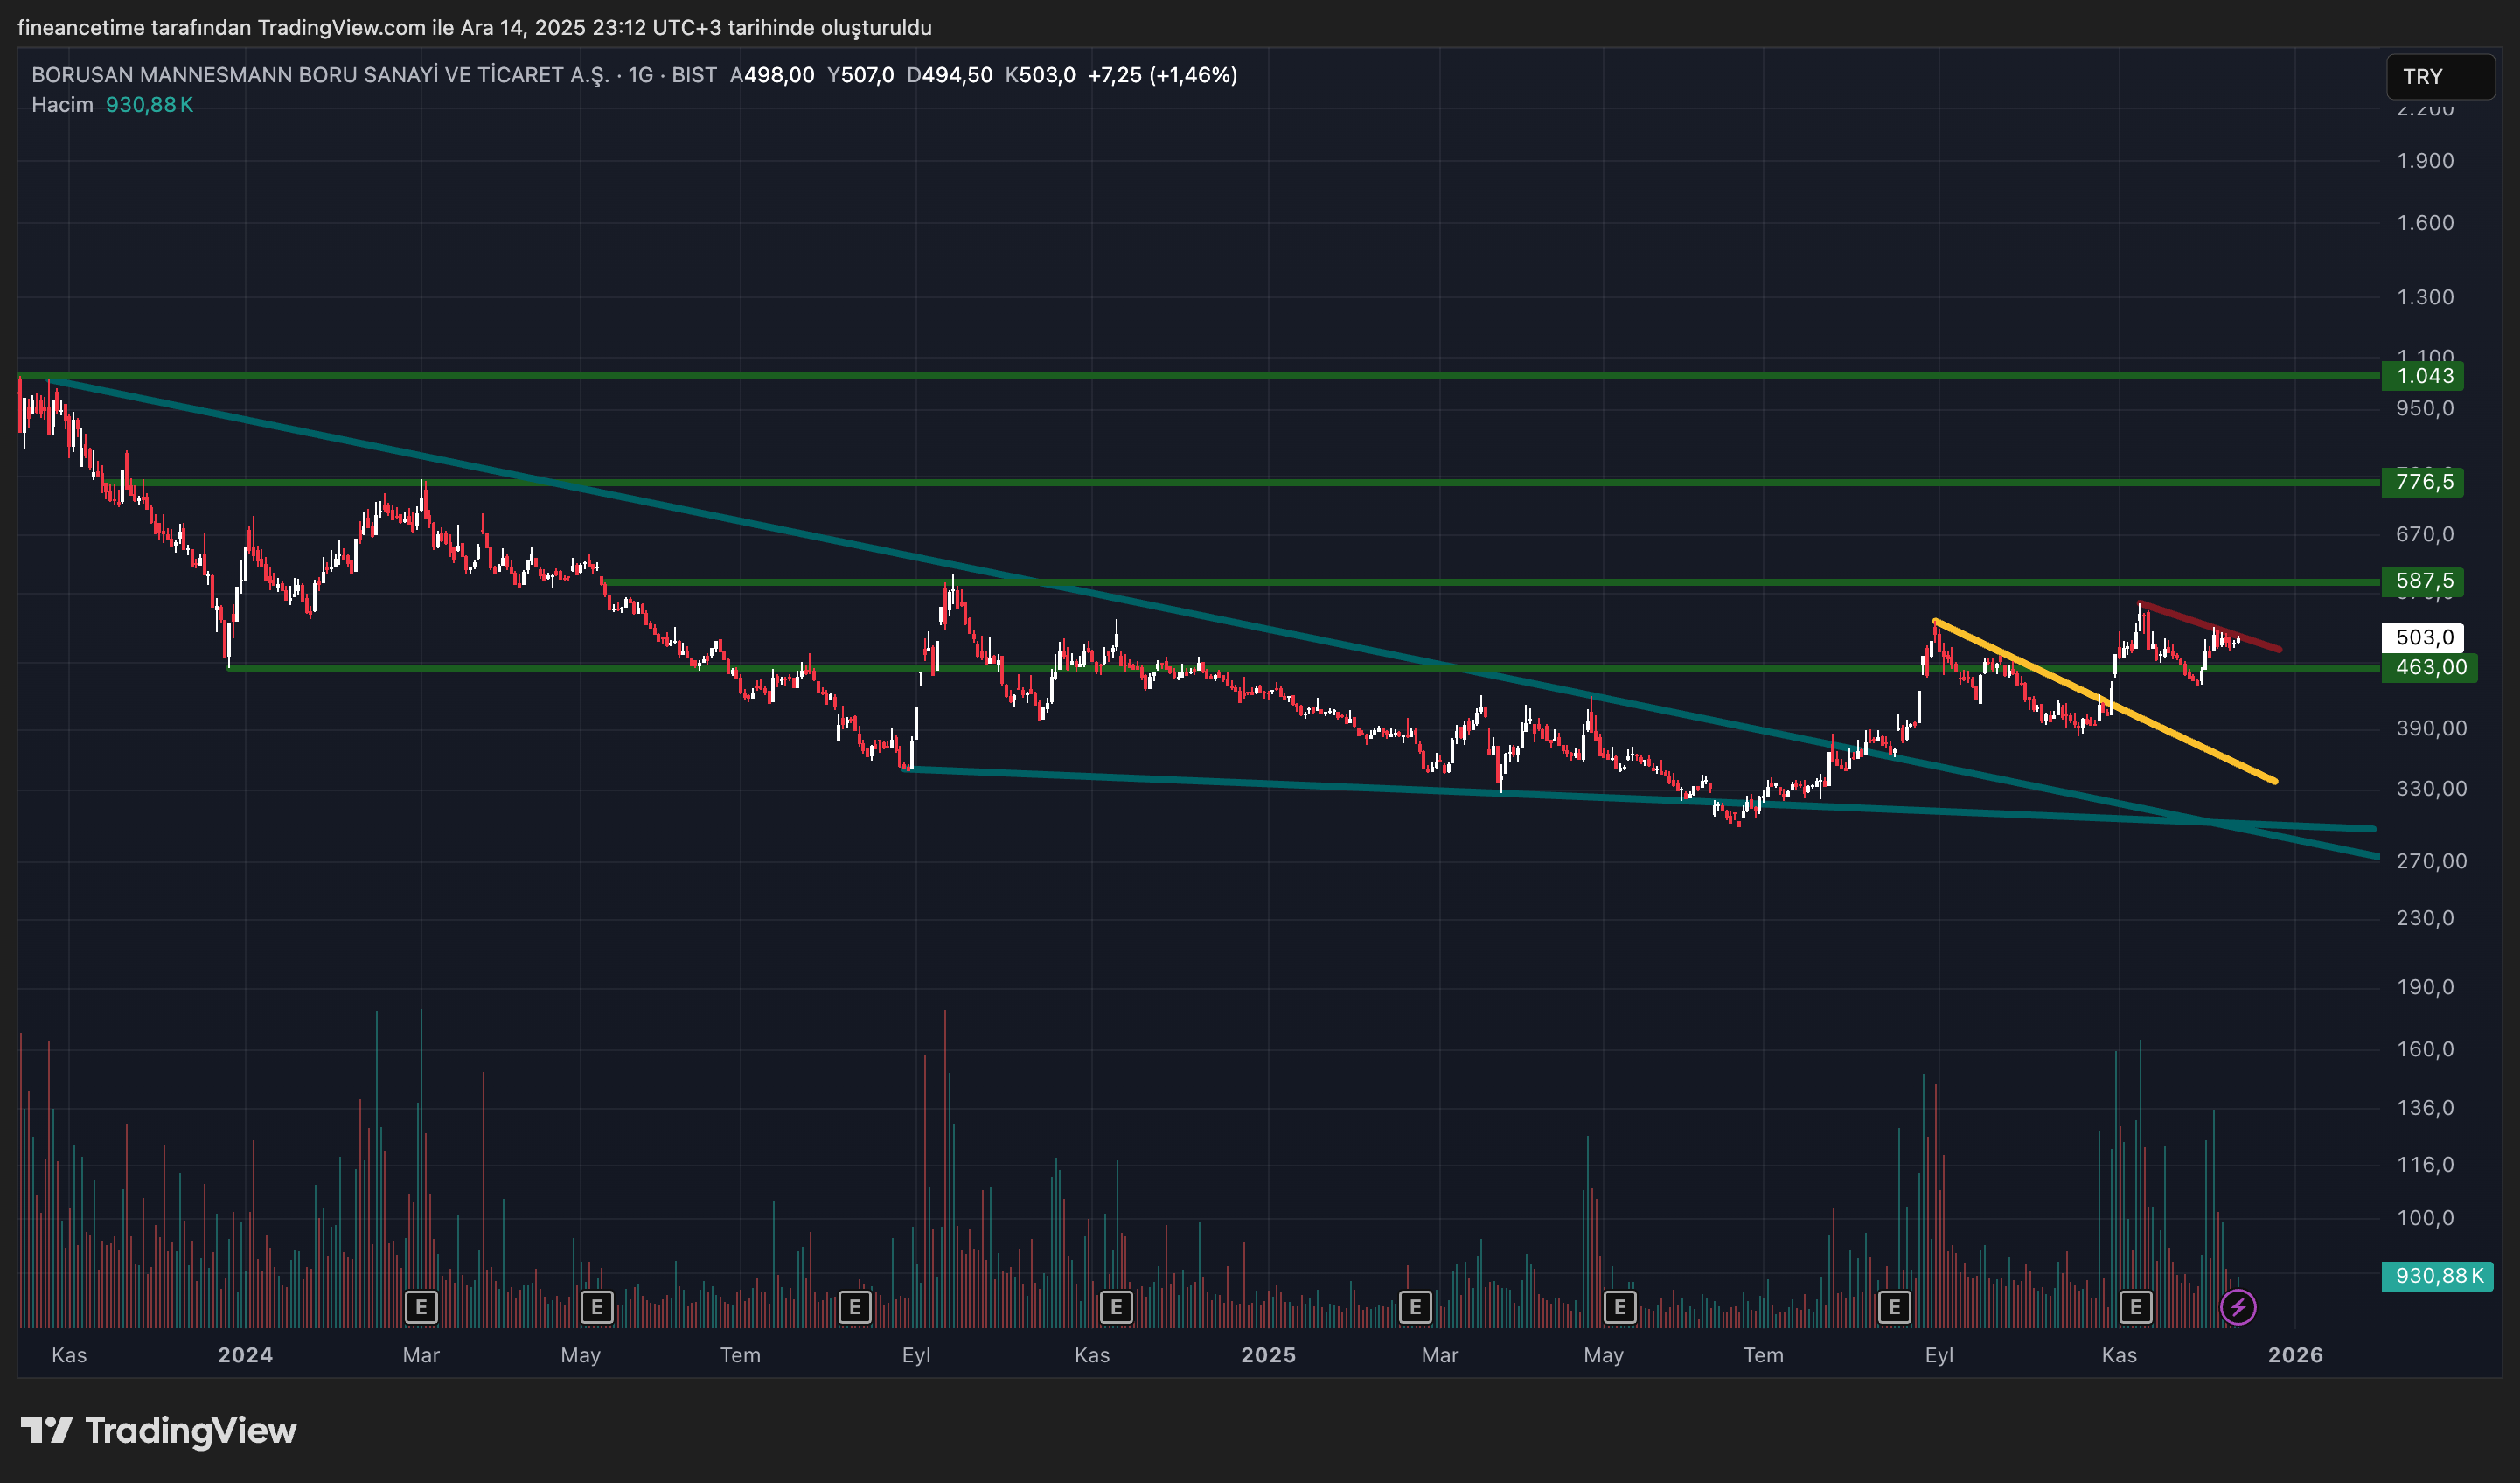
Task: Select the earnings E marker above May 2025
Action: [x=1620, y=1306]
